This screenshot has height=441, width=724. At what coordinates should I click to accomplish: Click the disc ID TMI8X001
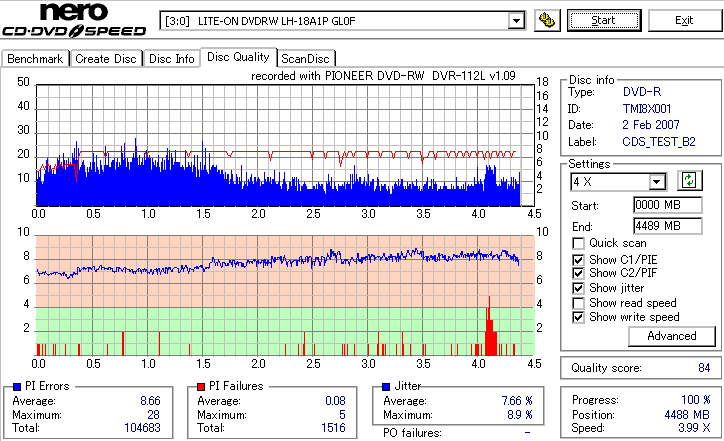point(647,109)
